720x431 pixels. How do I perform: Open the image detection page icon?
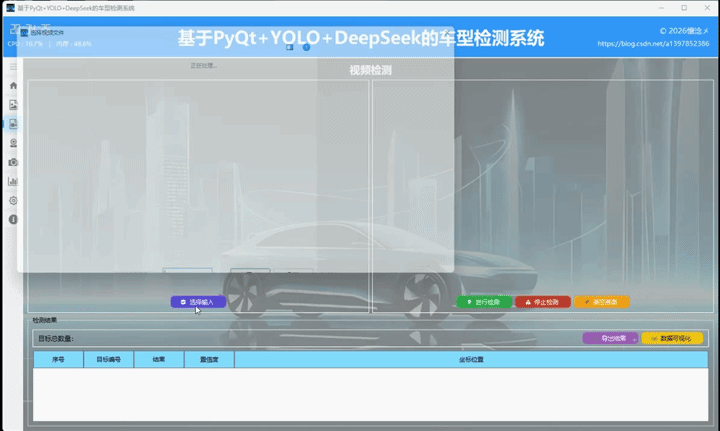click(13, 105)
